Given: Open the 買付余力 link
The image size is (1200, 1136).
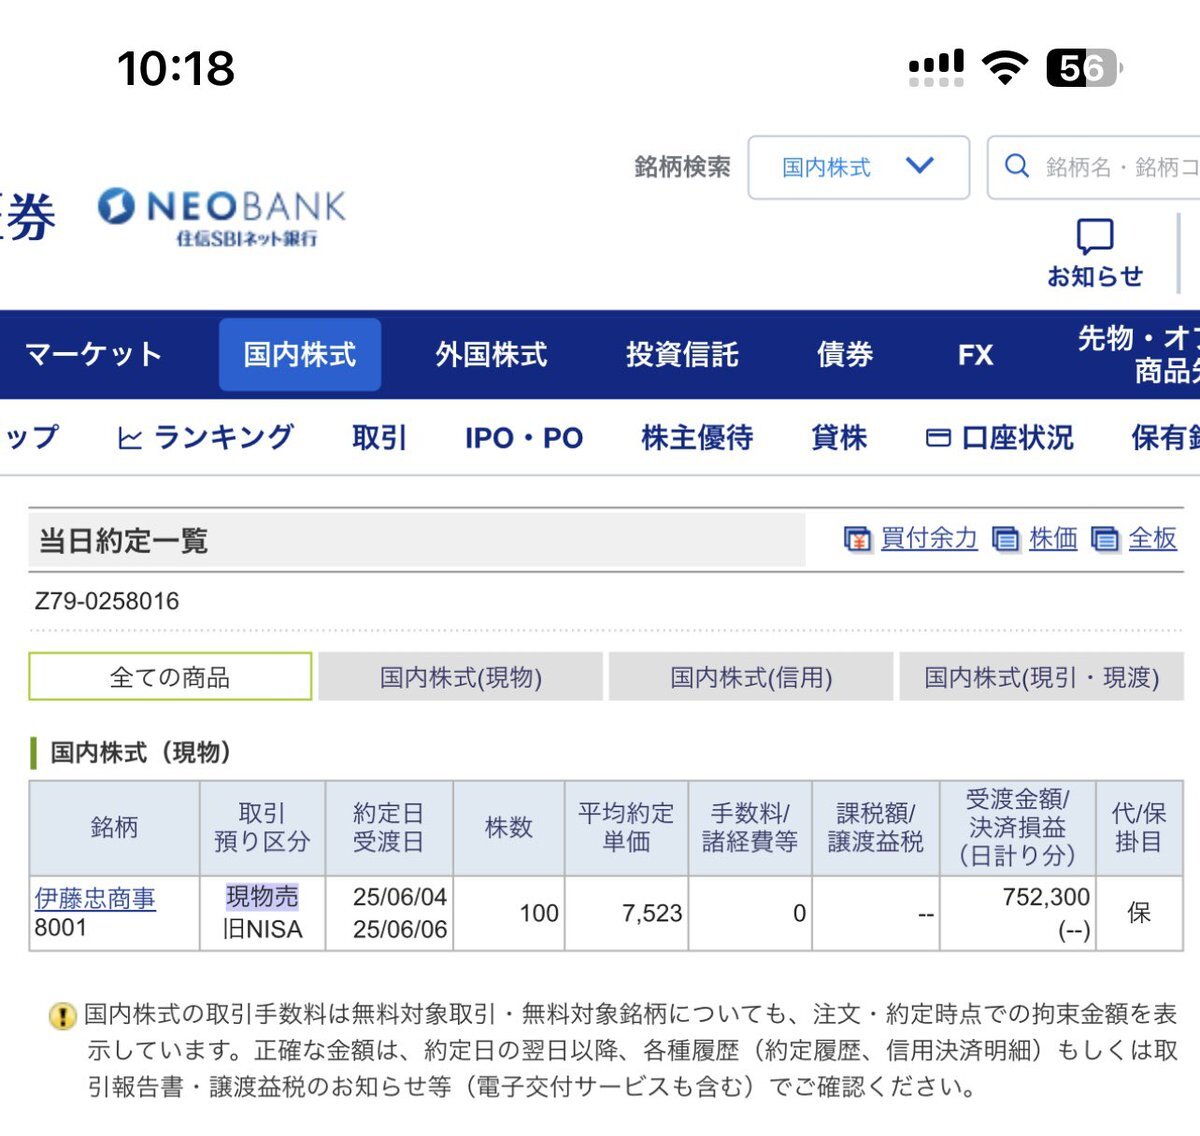Looking at the screenshot, I should [x=929, y=539].
